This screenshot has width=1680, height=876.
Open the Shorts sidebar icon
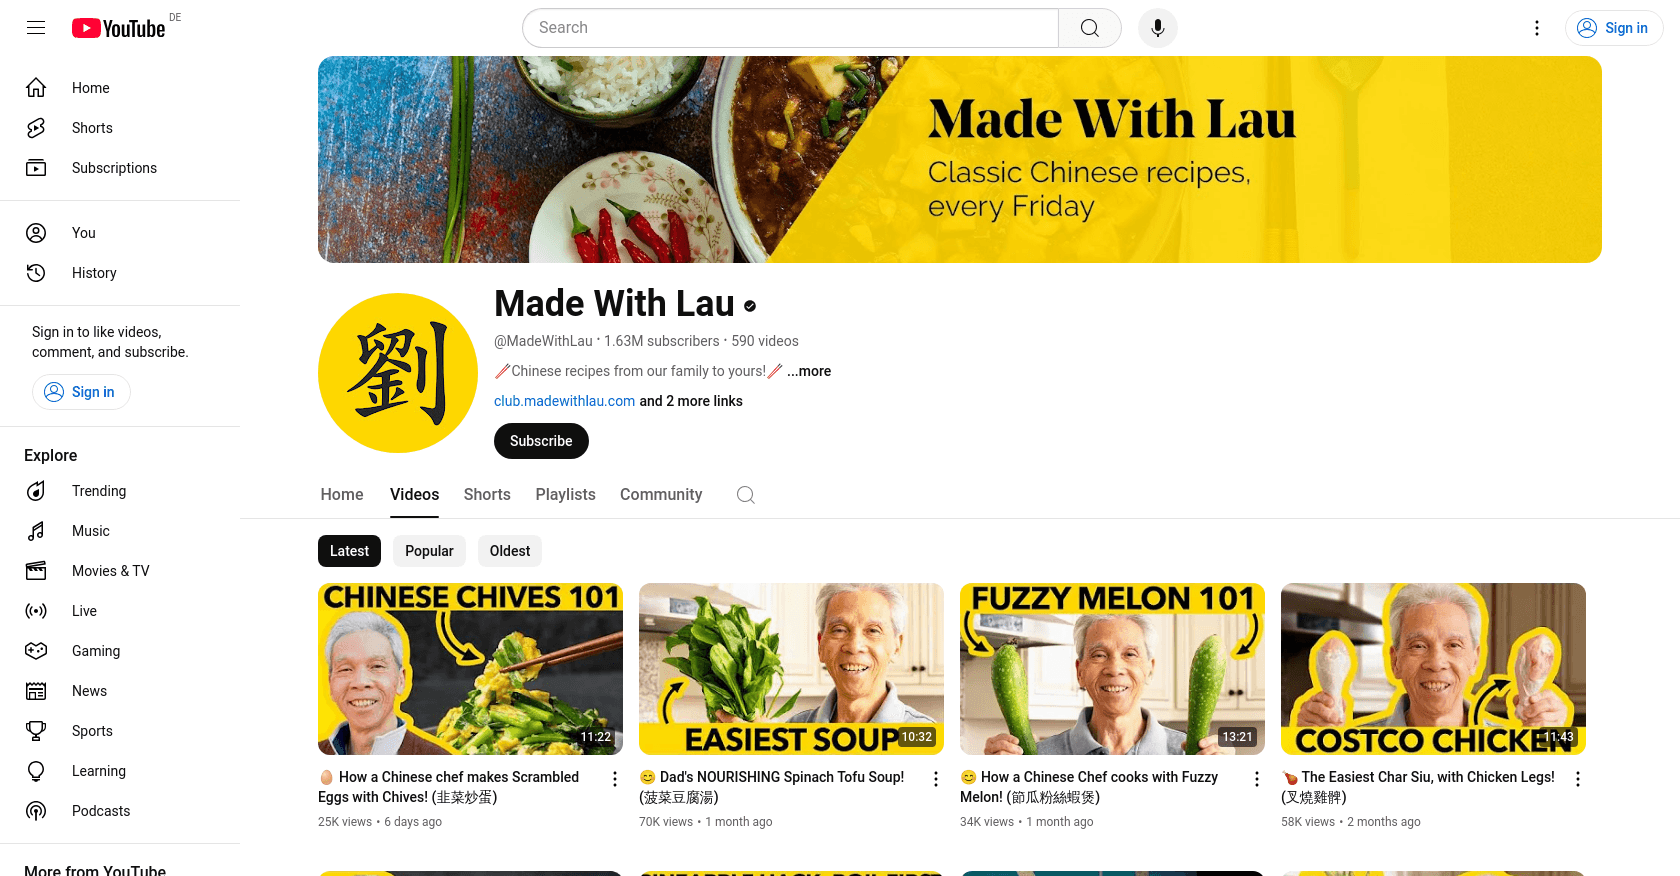point(36,128)
